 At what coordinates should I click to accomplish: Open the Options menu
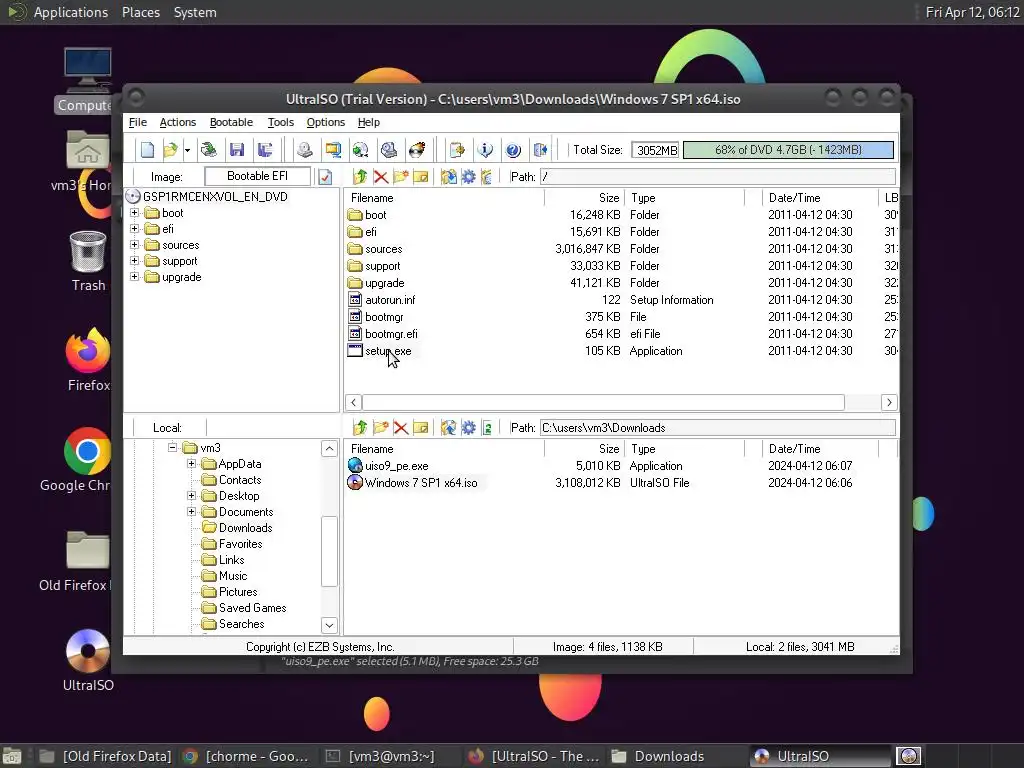click(x=326, y=122)
